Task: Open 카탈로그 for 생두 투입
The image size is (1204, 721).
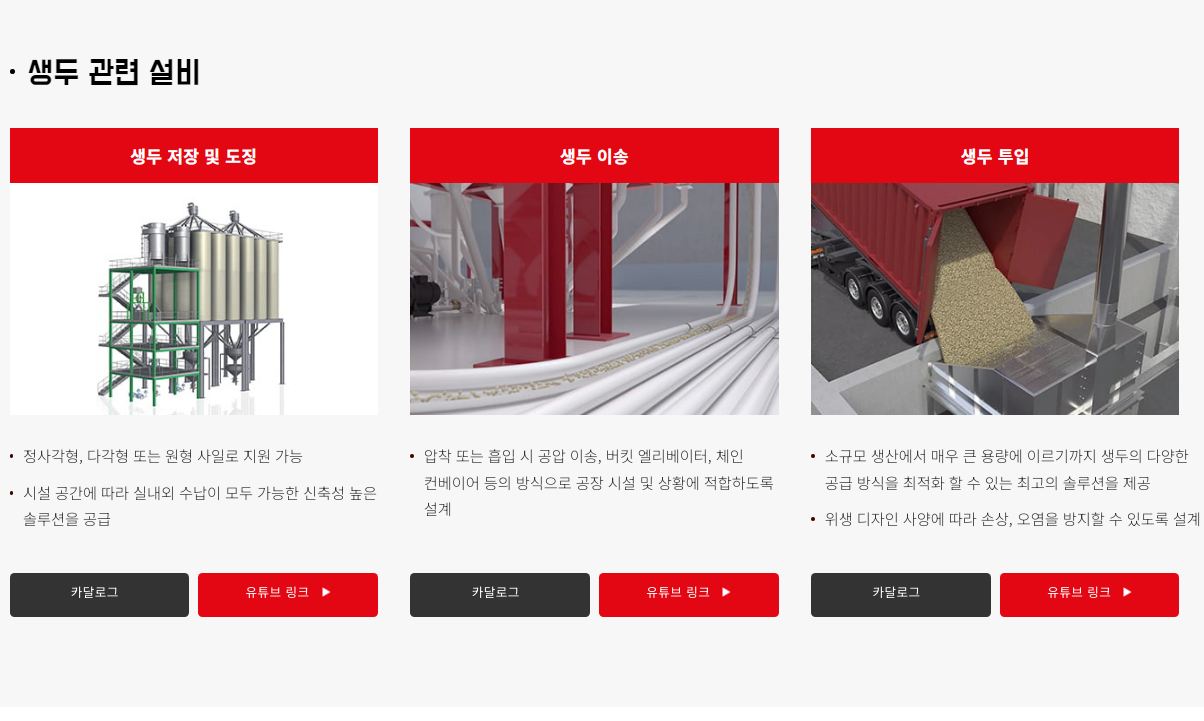Action: pos(901,595)
